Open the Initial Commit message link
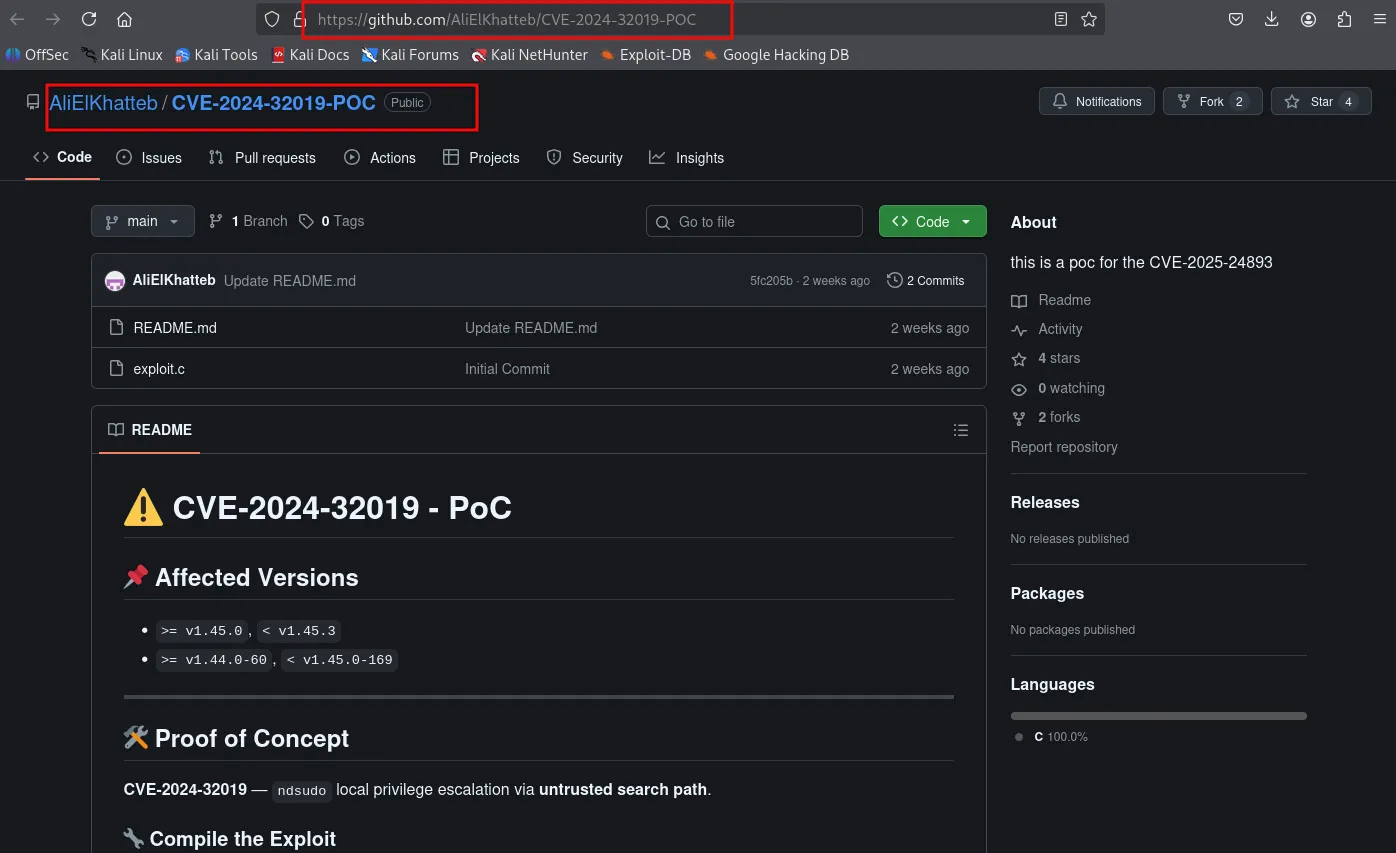The height and width of the screenshot is (853, 1396). click(507, 369)
